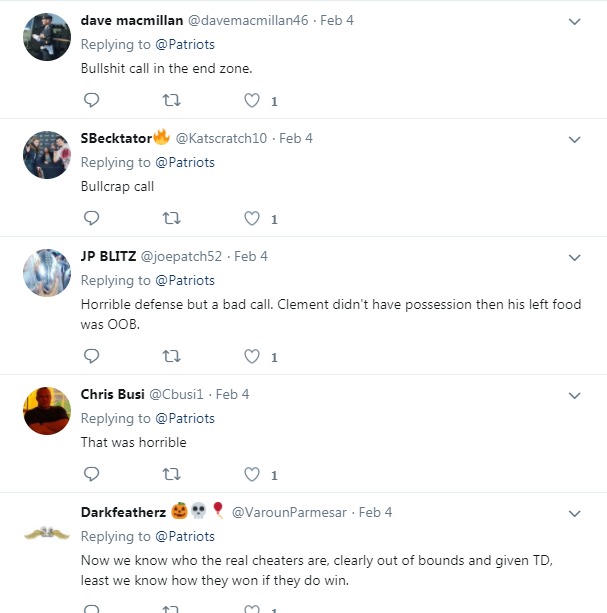Open the Feb 4 timestamp on SBecktator's tweet
The height and width of the screenshot is (613, 607).
tap(295, 138)
